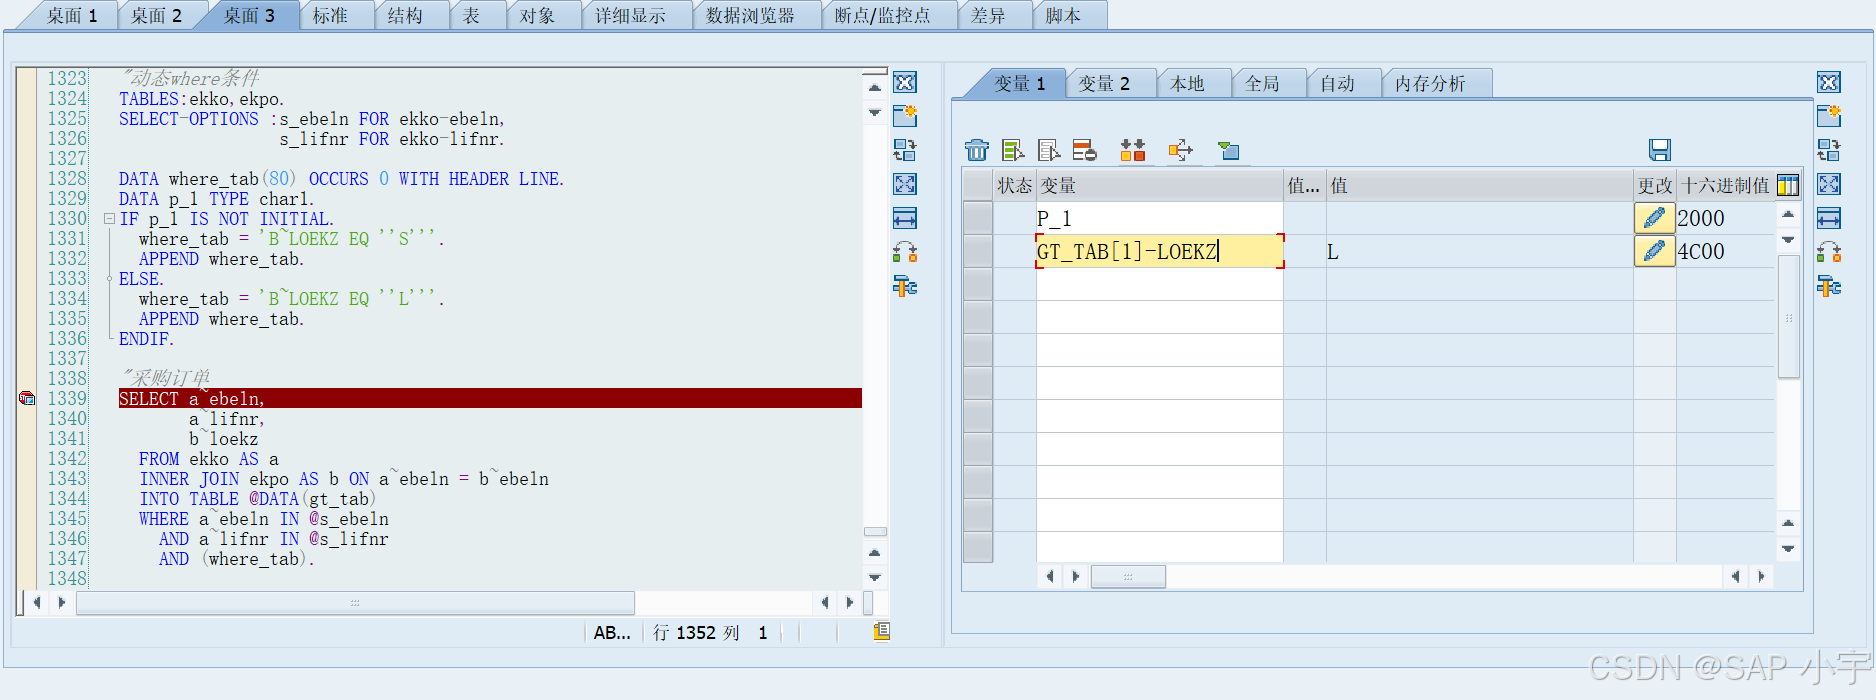The image size is (1876, 700).
Task: Collapse the IF block at line 1330
Action: tap(109, 218)
